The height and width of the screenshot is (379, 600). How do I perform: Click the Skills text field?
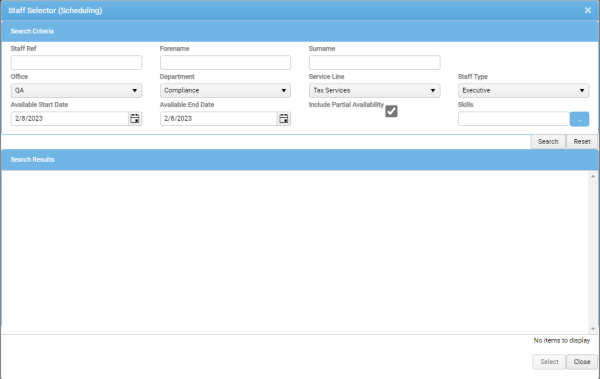514,119
